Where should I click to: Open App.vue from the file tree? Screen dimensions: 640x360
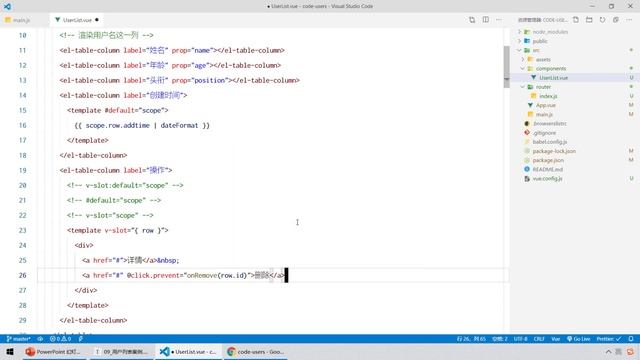click(545, 105)
